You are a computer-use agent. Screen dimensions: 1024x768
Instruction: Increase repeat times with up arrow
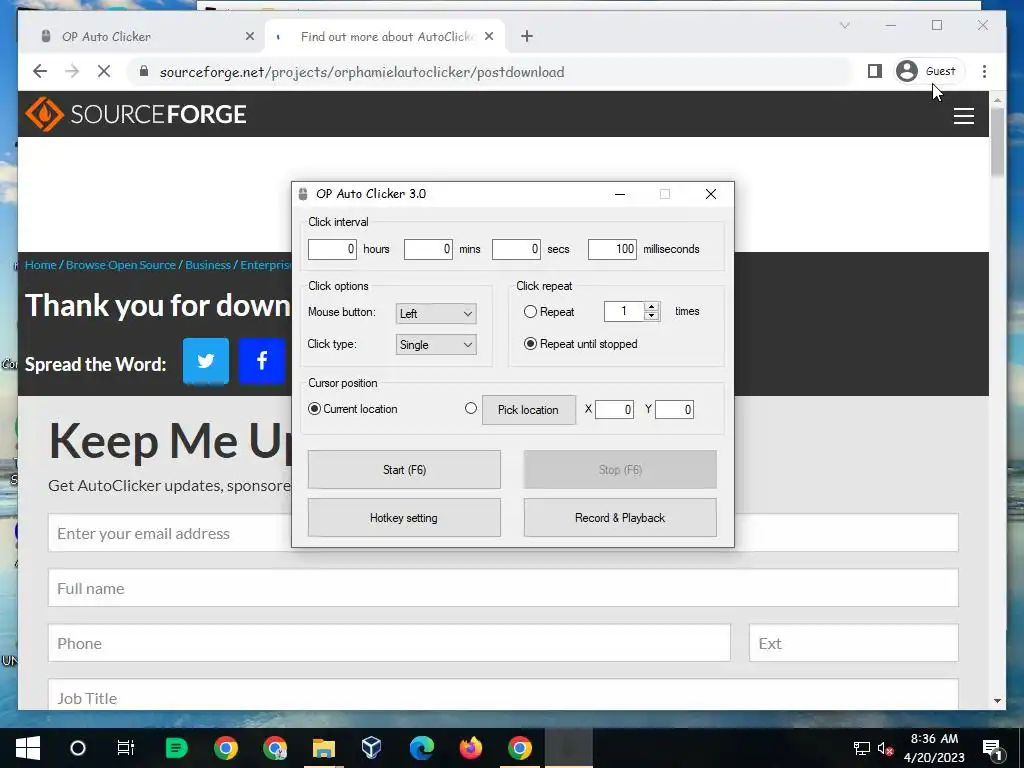tap(651, 307)
